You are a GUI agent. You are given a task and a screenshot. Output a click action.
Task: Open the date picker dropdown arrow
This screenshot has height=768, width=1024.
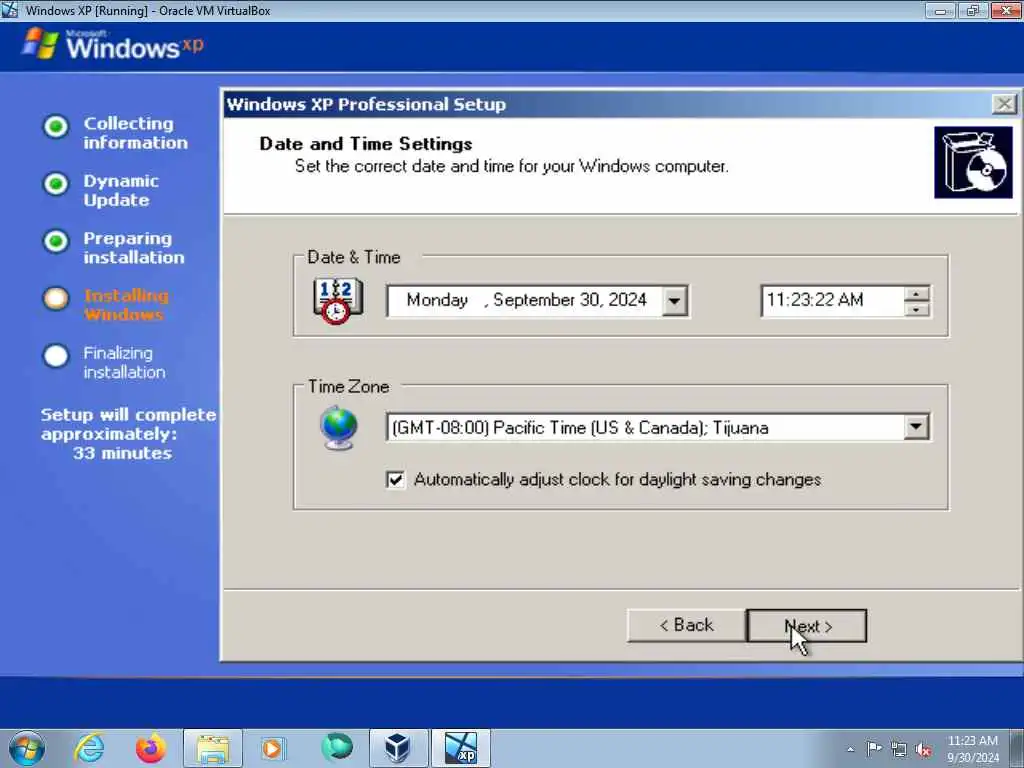(675, 301)
